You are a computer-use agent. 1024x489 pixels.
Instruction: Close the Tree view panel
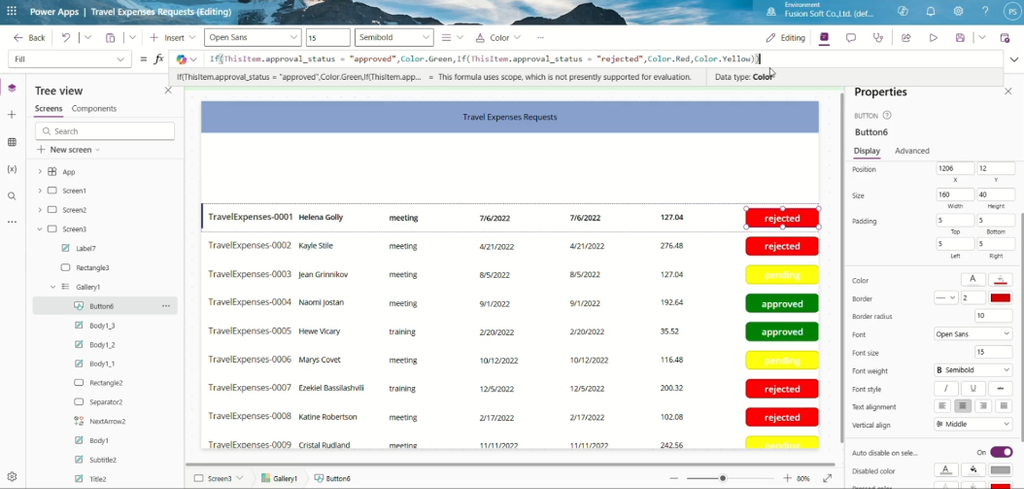[168, 91]
